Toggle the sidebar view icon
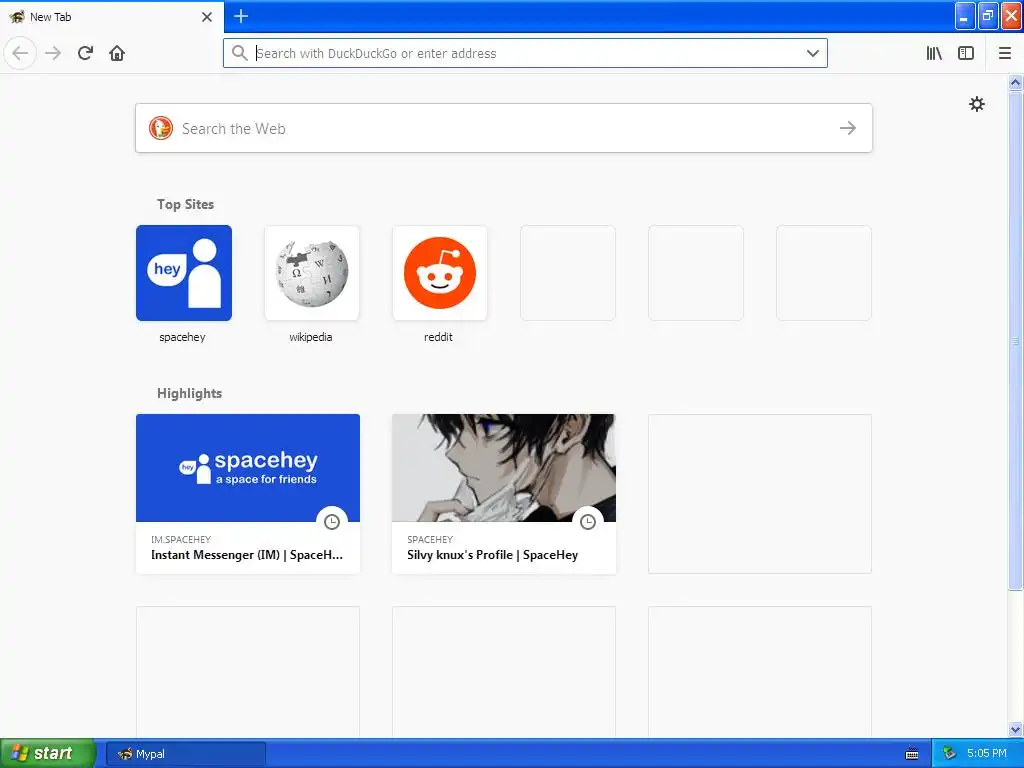Viewport: 1024px width, 768px height. coord(966,53)
